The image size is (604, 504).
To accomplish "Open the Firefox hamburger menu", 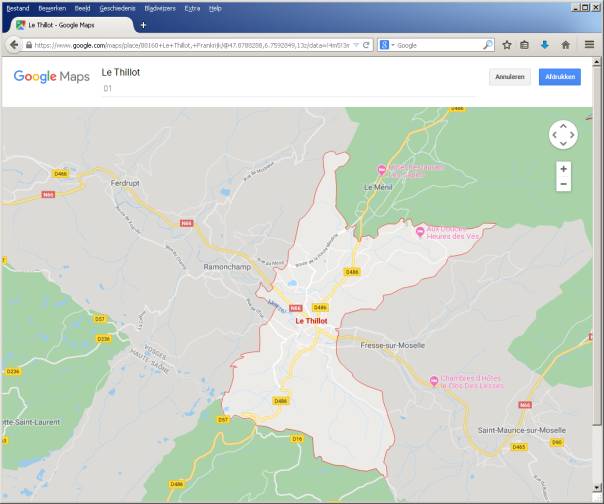I will [x=589, y=45].
